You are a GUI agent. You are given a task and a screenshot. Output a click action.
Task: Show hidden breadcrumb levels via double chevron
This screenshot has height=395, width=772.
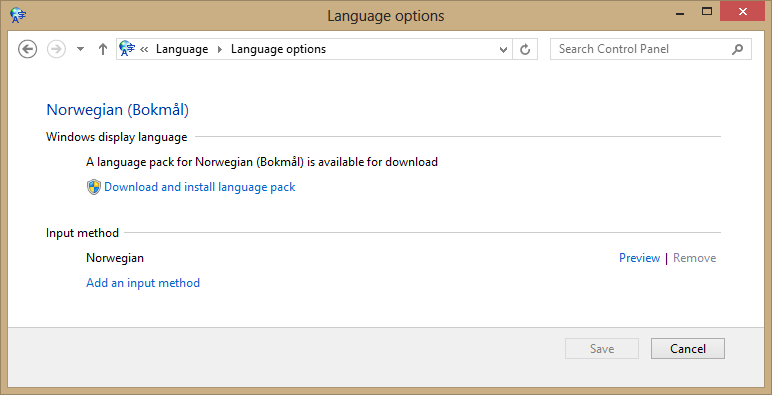pos(144,49)
